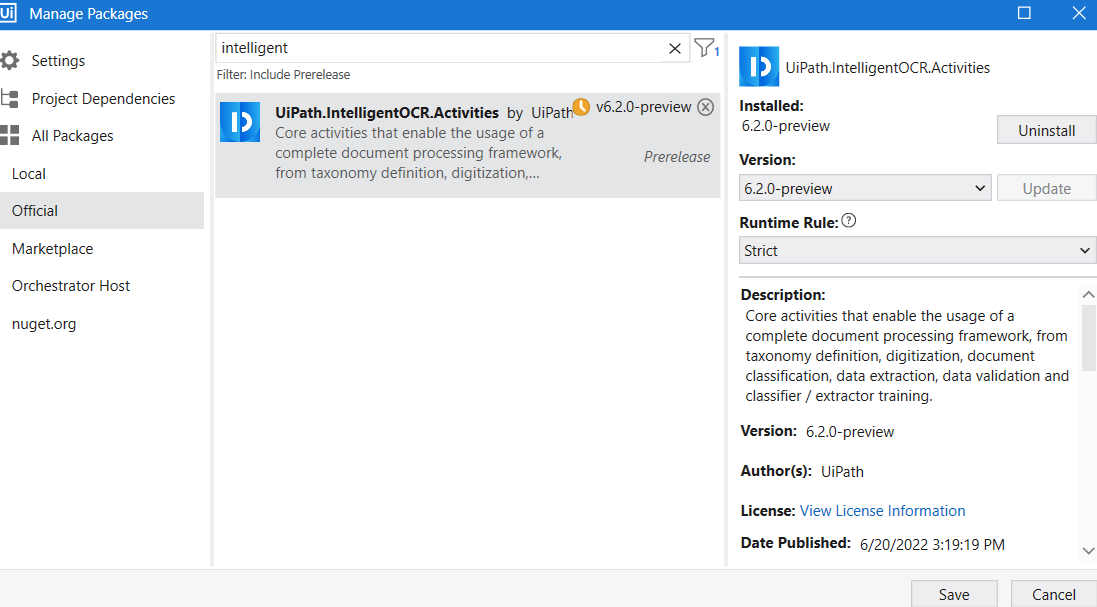Screen dimensions: 1097x607
Task: Click the UiPath.IntelligentOCR package logo in results
Action: click(x=240, y=122)
